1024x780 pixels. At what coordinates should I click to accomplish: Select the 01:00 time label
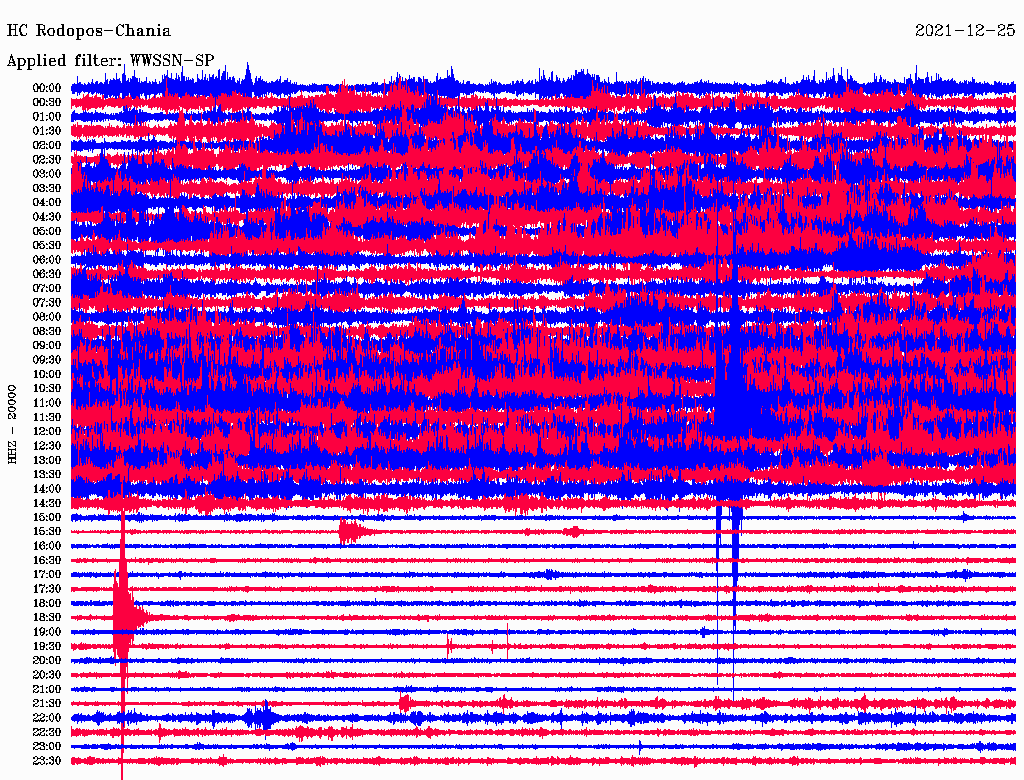coord(47,116)
